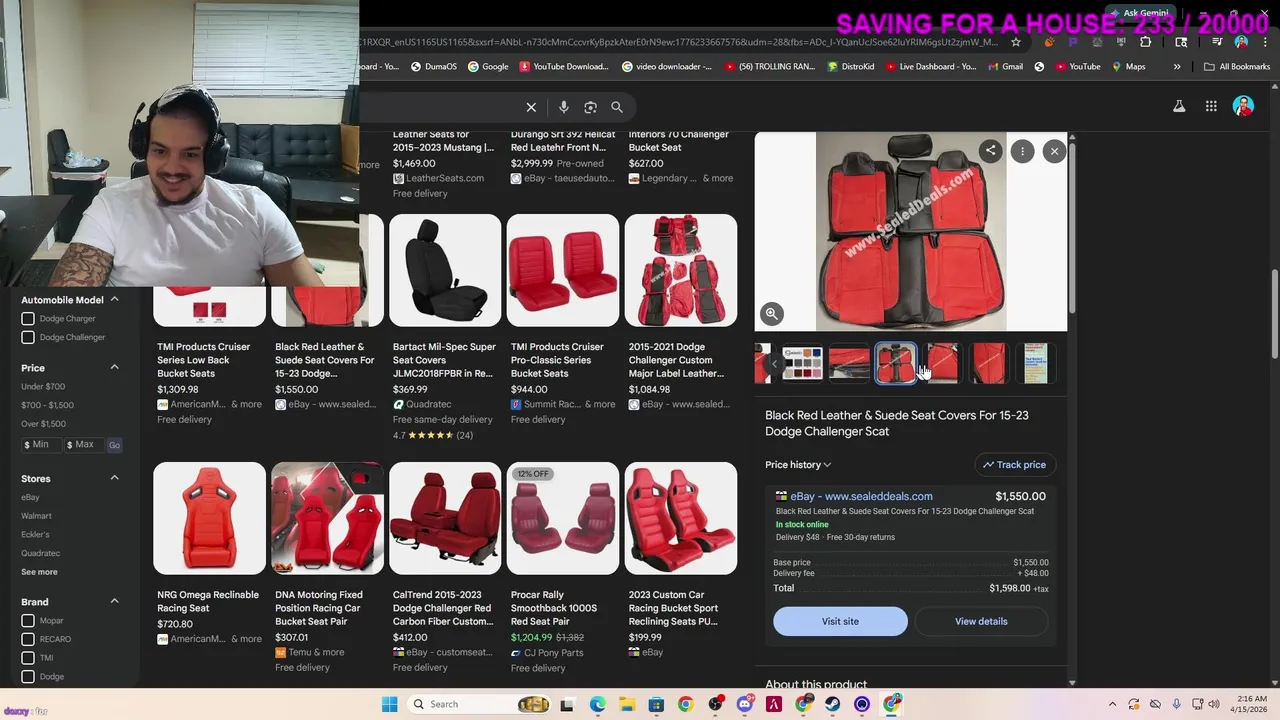Check the Dodge Charger filter
Image resolution: width=1280 pixels, height=720 pixels.
pyautogui.click(x=28, y=319)
